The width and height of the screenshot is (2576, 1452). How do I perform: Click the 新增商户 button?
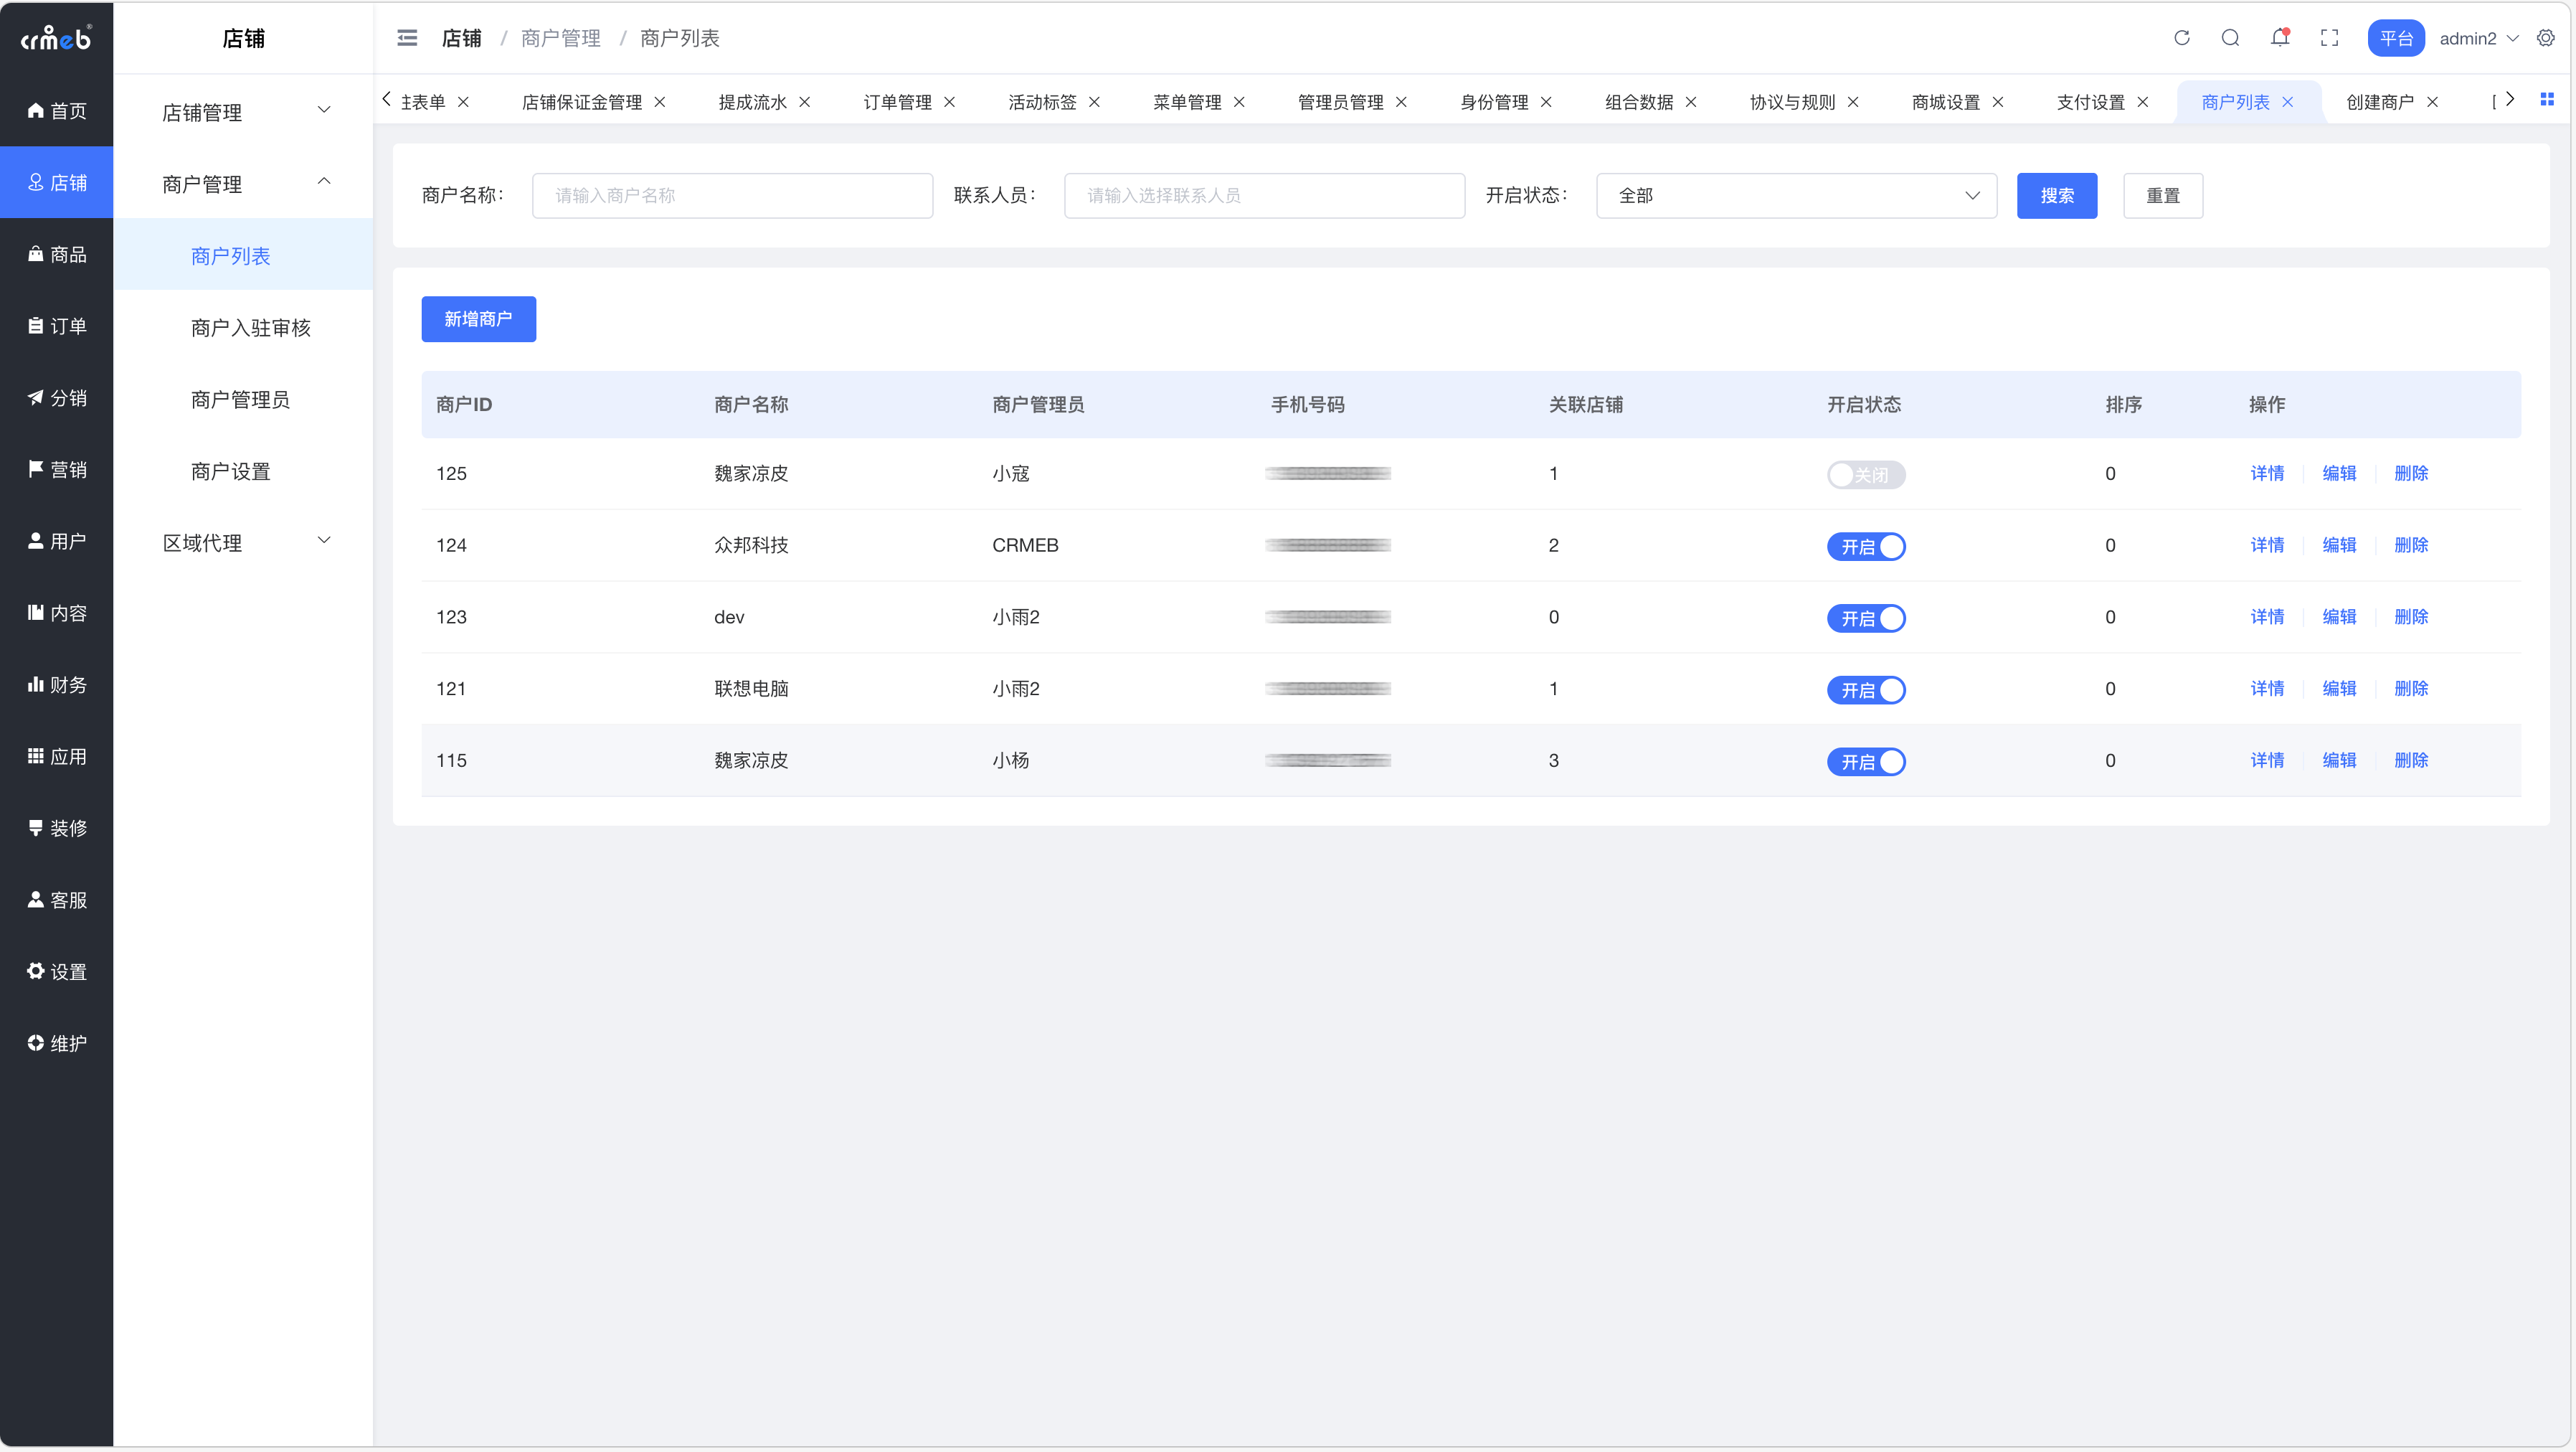(x=478, y=319)
